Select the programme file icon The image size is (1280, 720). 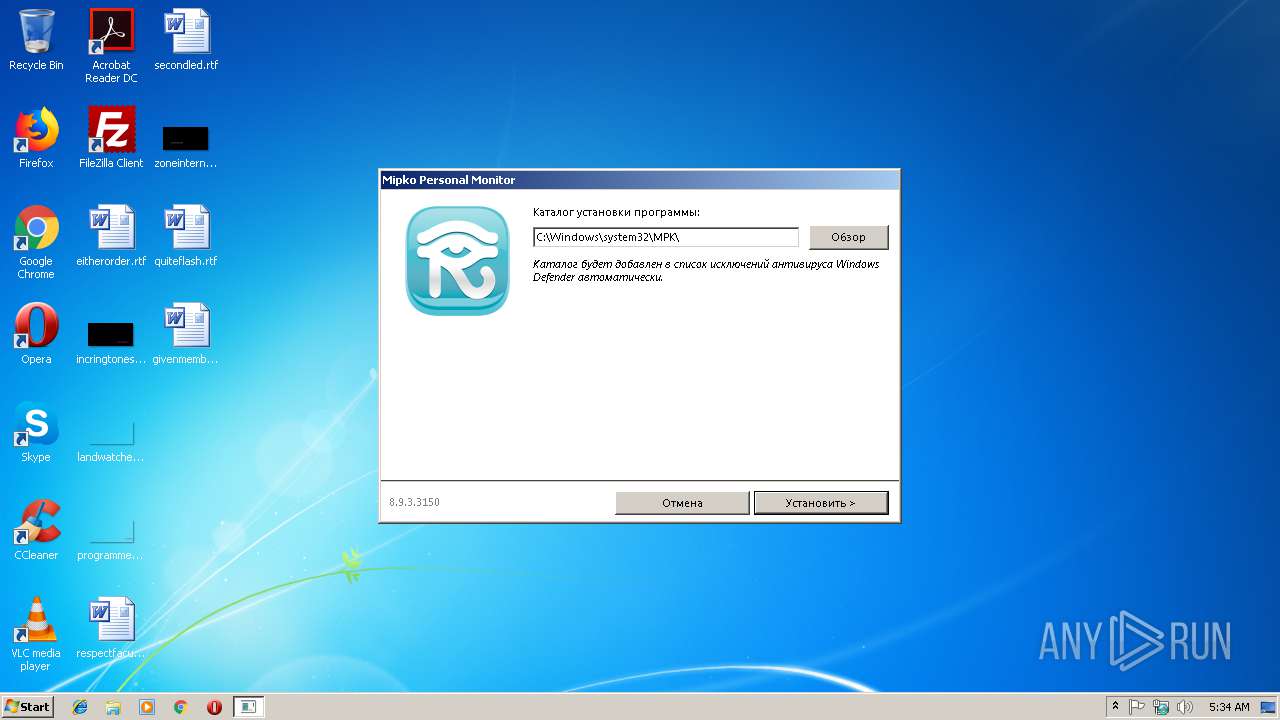point(111,540)
